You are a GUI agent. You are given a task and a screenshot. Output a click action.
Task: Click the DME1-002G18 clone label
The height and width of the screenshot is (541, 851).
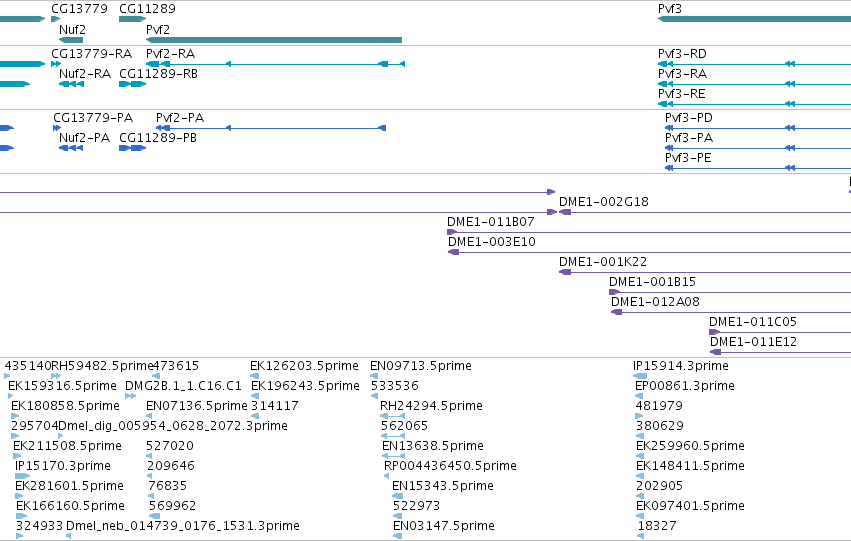(604, 202)
